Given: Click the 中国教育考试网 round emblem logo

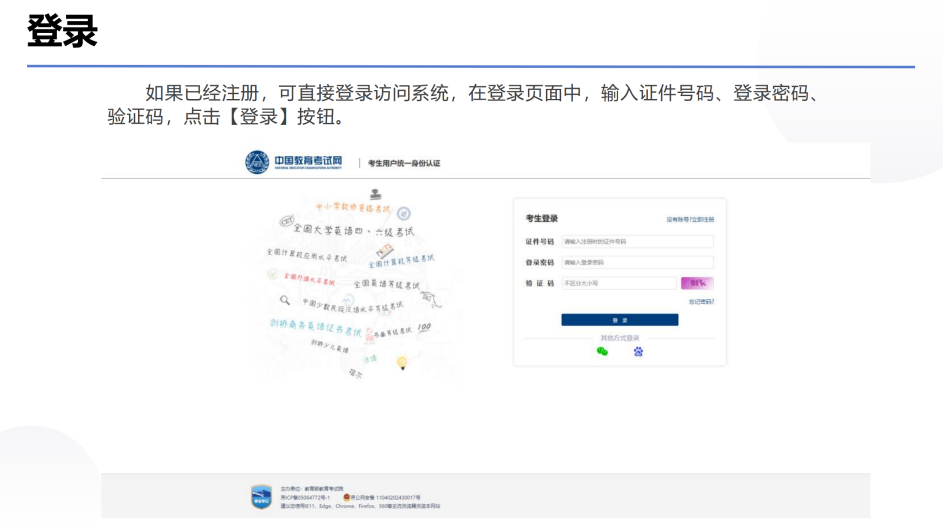Looking at the screenshot, I should coord(257,162).
